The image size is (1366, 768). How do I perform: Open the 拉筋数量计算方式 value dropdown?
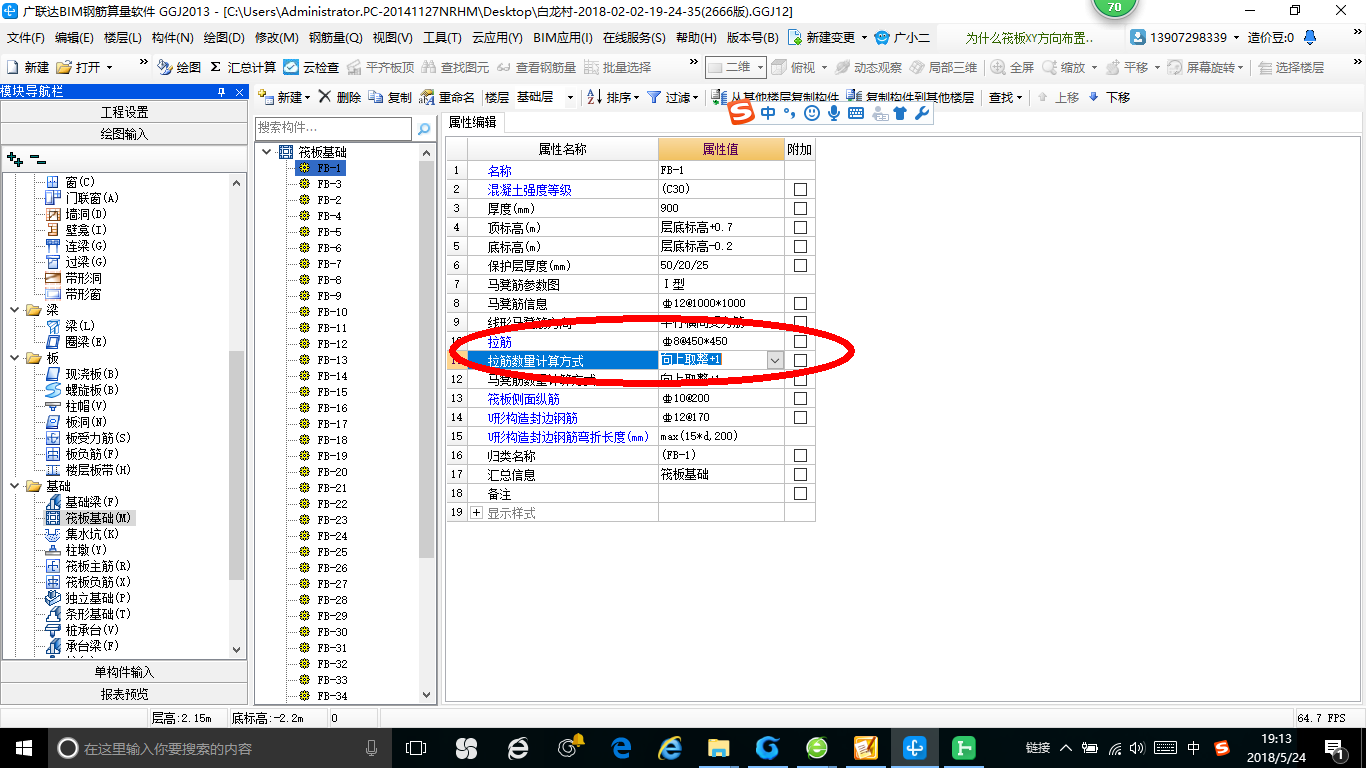775,360
